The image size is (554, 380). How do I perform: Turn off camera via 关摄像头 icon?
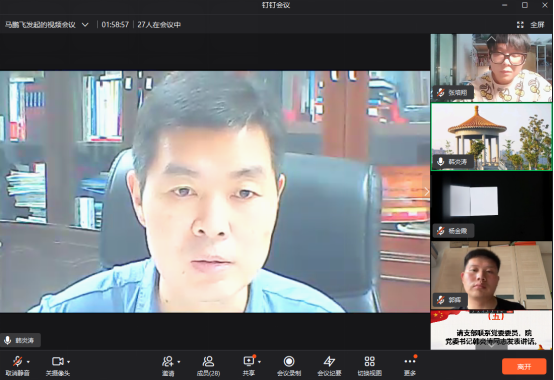click(x=57, y=361)
